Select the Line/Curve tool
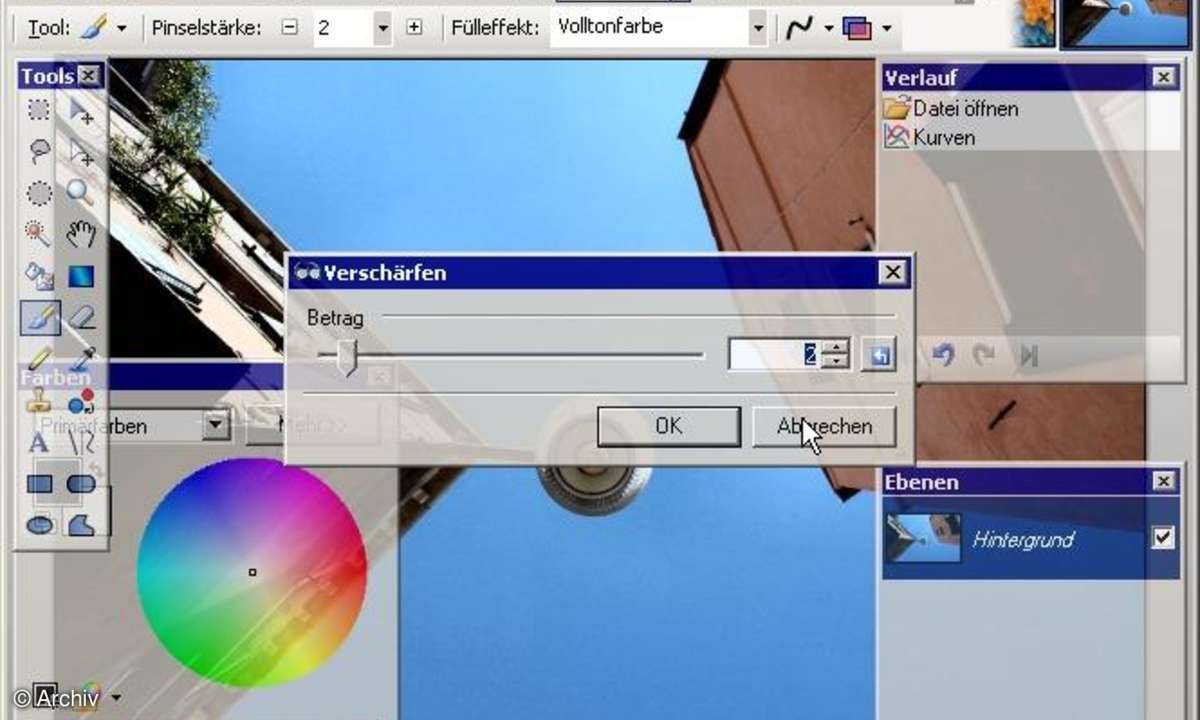Viewport: 1200px width, 720px height. click(81, 443)
